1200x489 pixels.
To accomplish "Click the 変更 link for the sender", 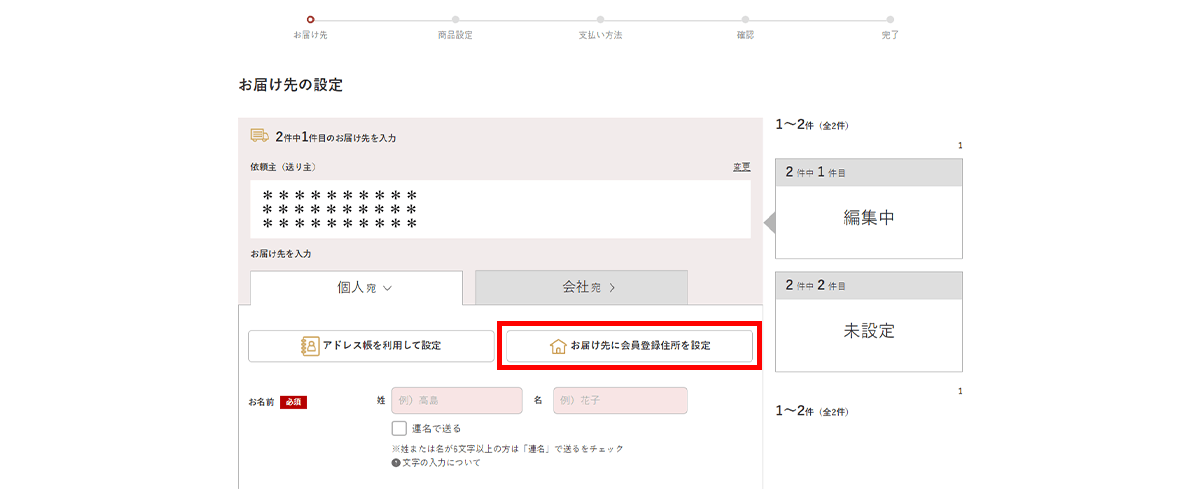I will [741, 167].
